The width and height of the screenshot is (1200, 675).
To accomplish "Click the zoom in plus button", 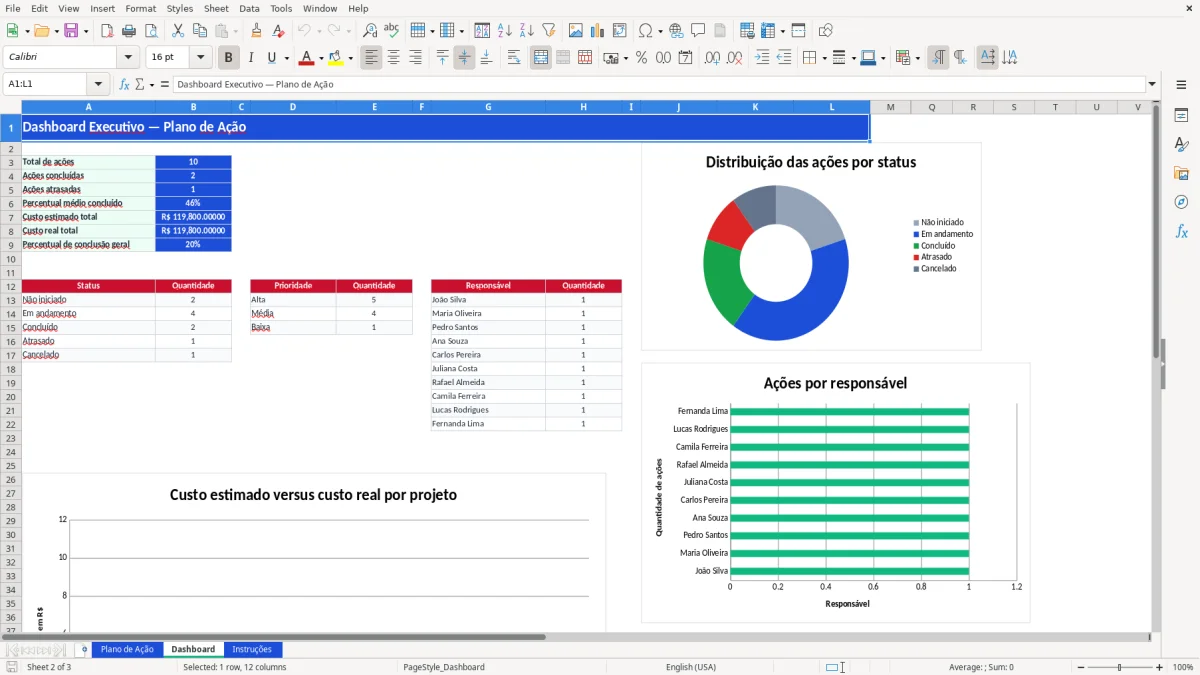I will pyautogui.click(x=1159, y=667).
